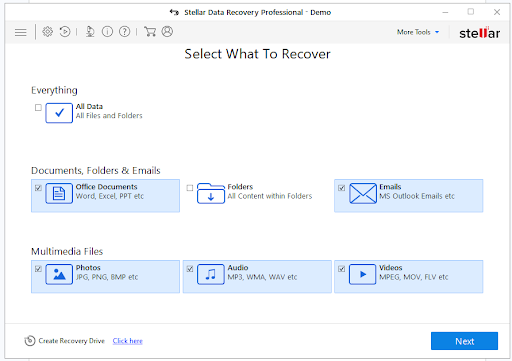Click the Videos play icon
Image resolution: width=512 pixels, height=361 pixels.
click(x=363, y=274)
